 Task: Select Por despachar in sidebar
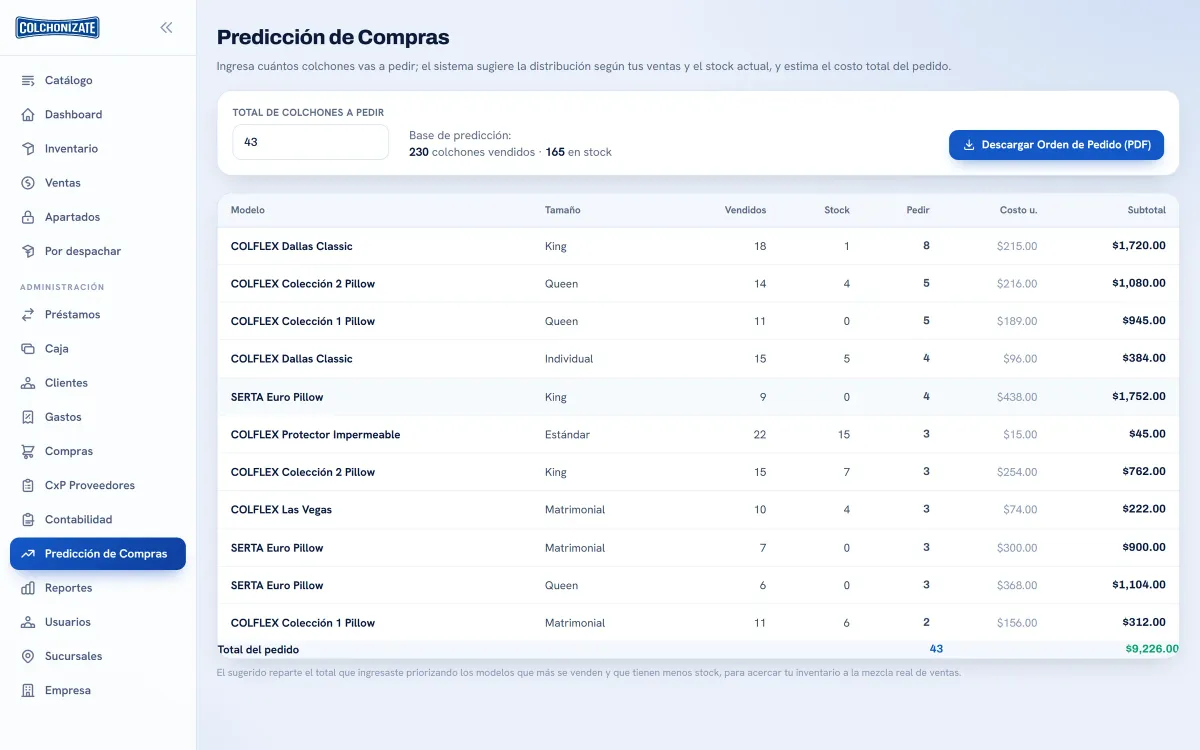[x=98, y=251]
